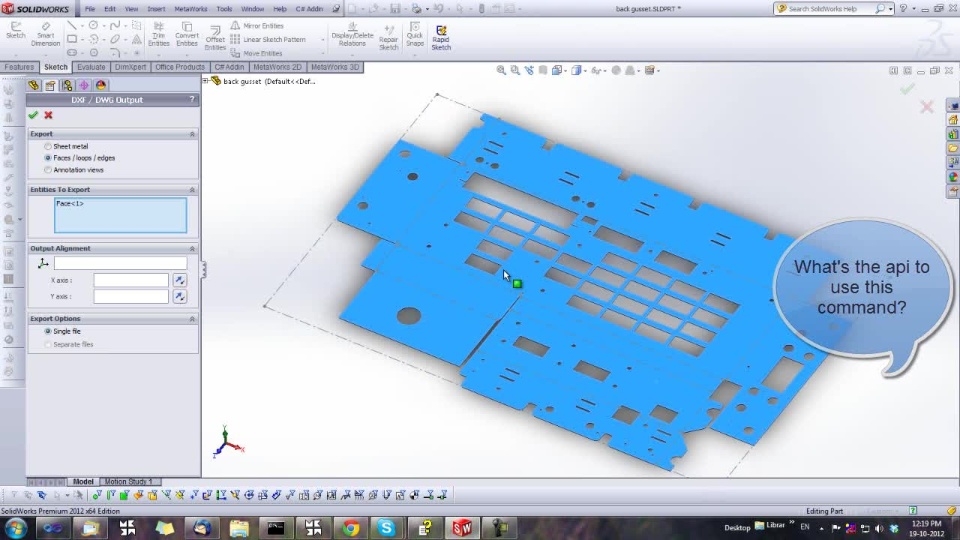Click Mirror Entities command
The height and width of the screenshot is (540, 960).
tap(257, 26)
